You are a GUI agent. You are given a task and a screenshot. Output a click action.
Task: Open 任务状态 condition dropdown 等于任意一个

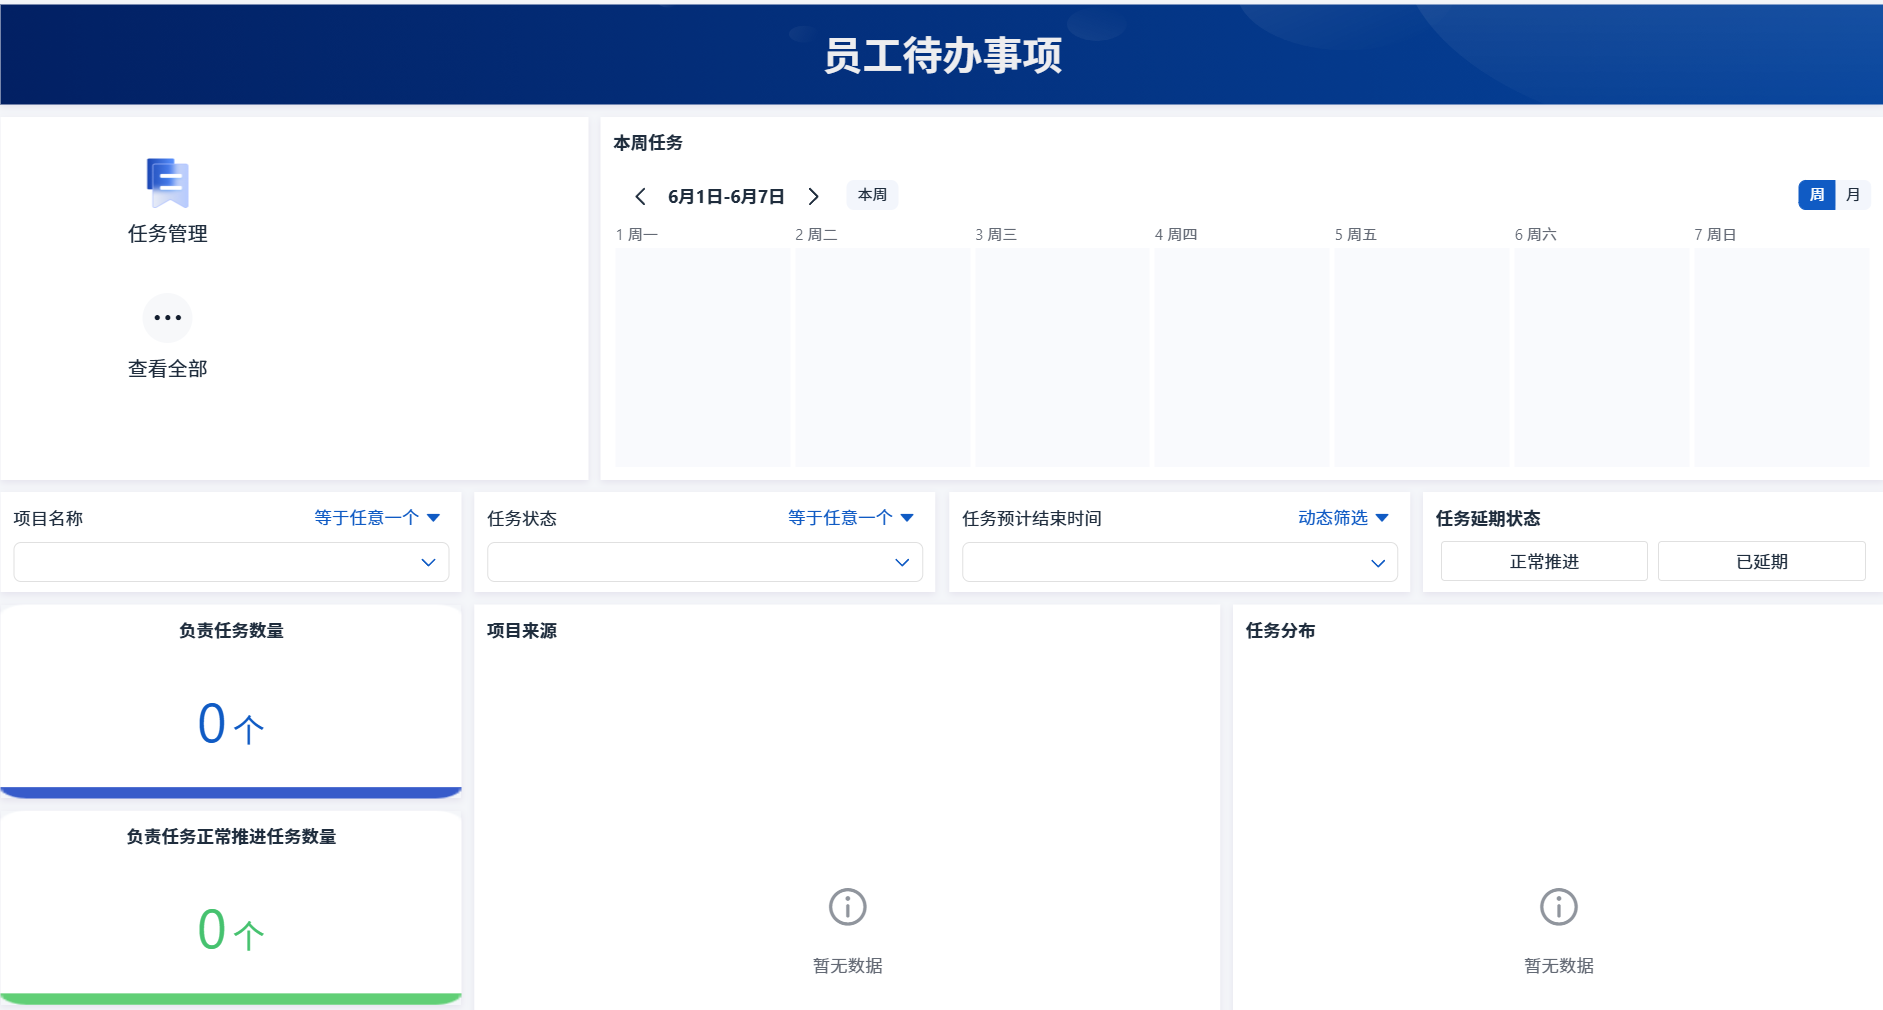click(x=851, y=518)
